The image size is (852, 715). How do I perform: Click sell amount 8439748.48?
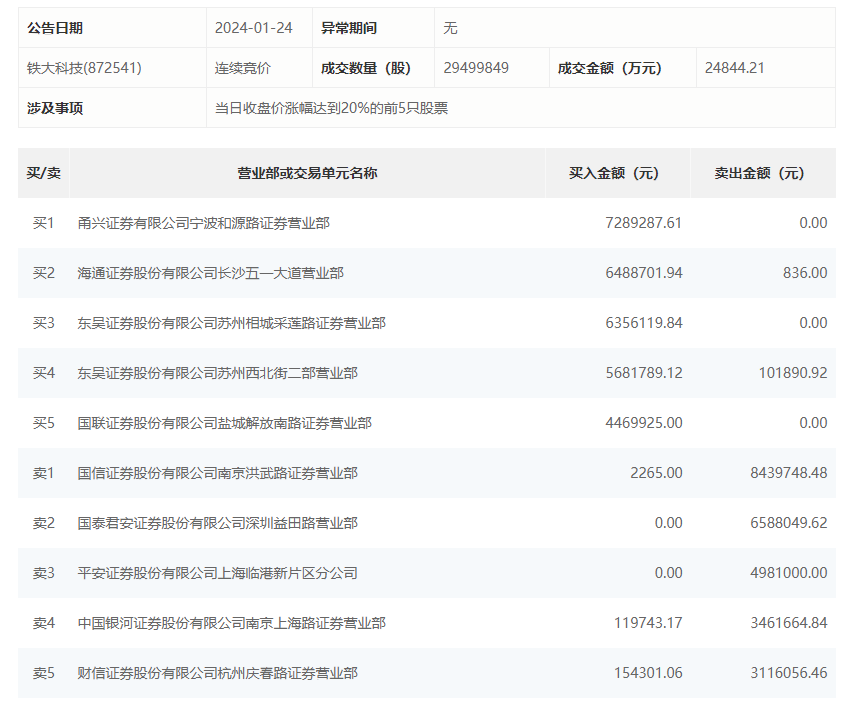click(x=788, y=473)
